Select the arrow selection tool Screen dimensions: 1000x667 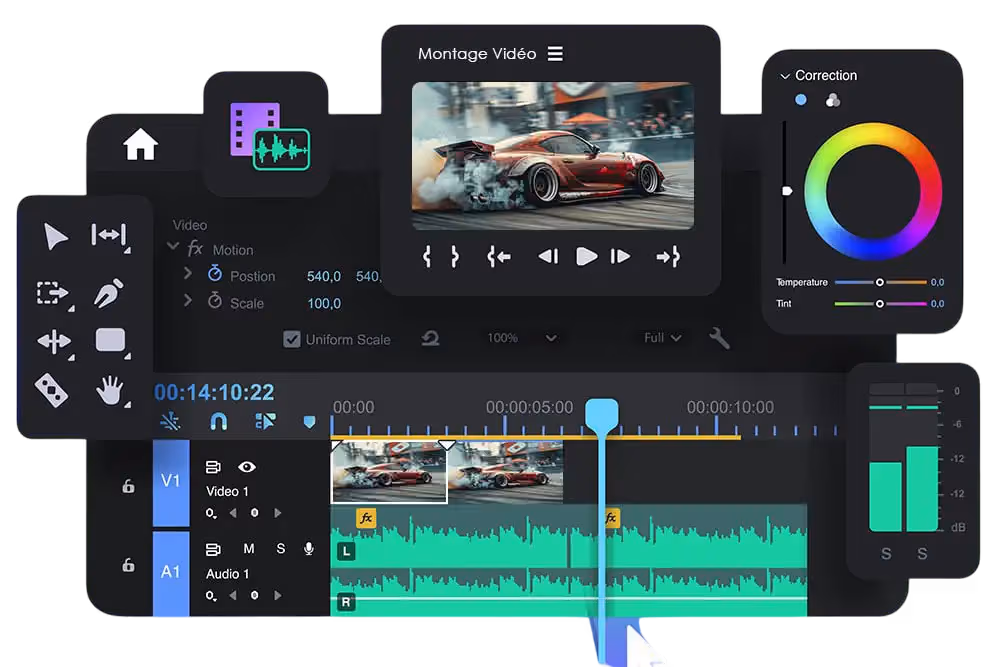pos(55,237)
